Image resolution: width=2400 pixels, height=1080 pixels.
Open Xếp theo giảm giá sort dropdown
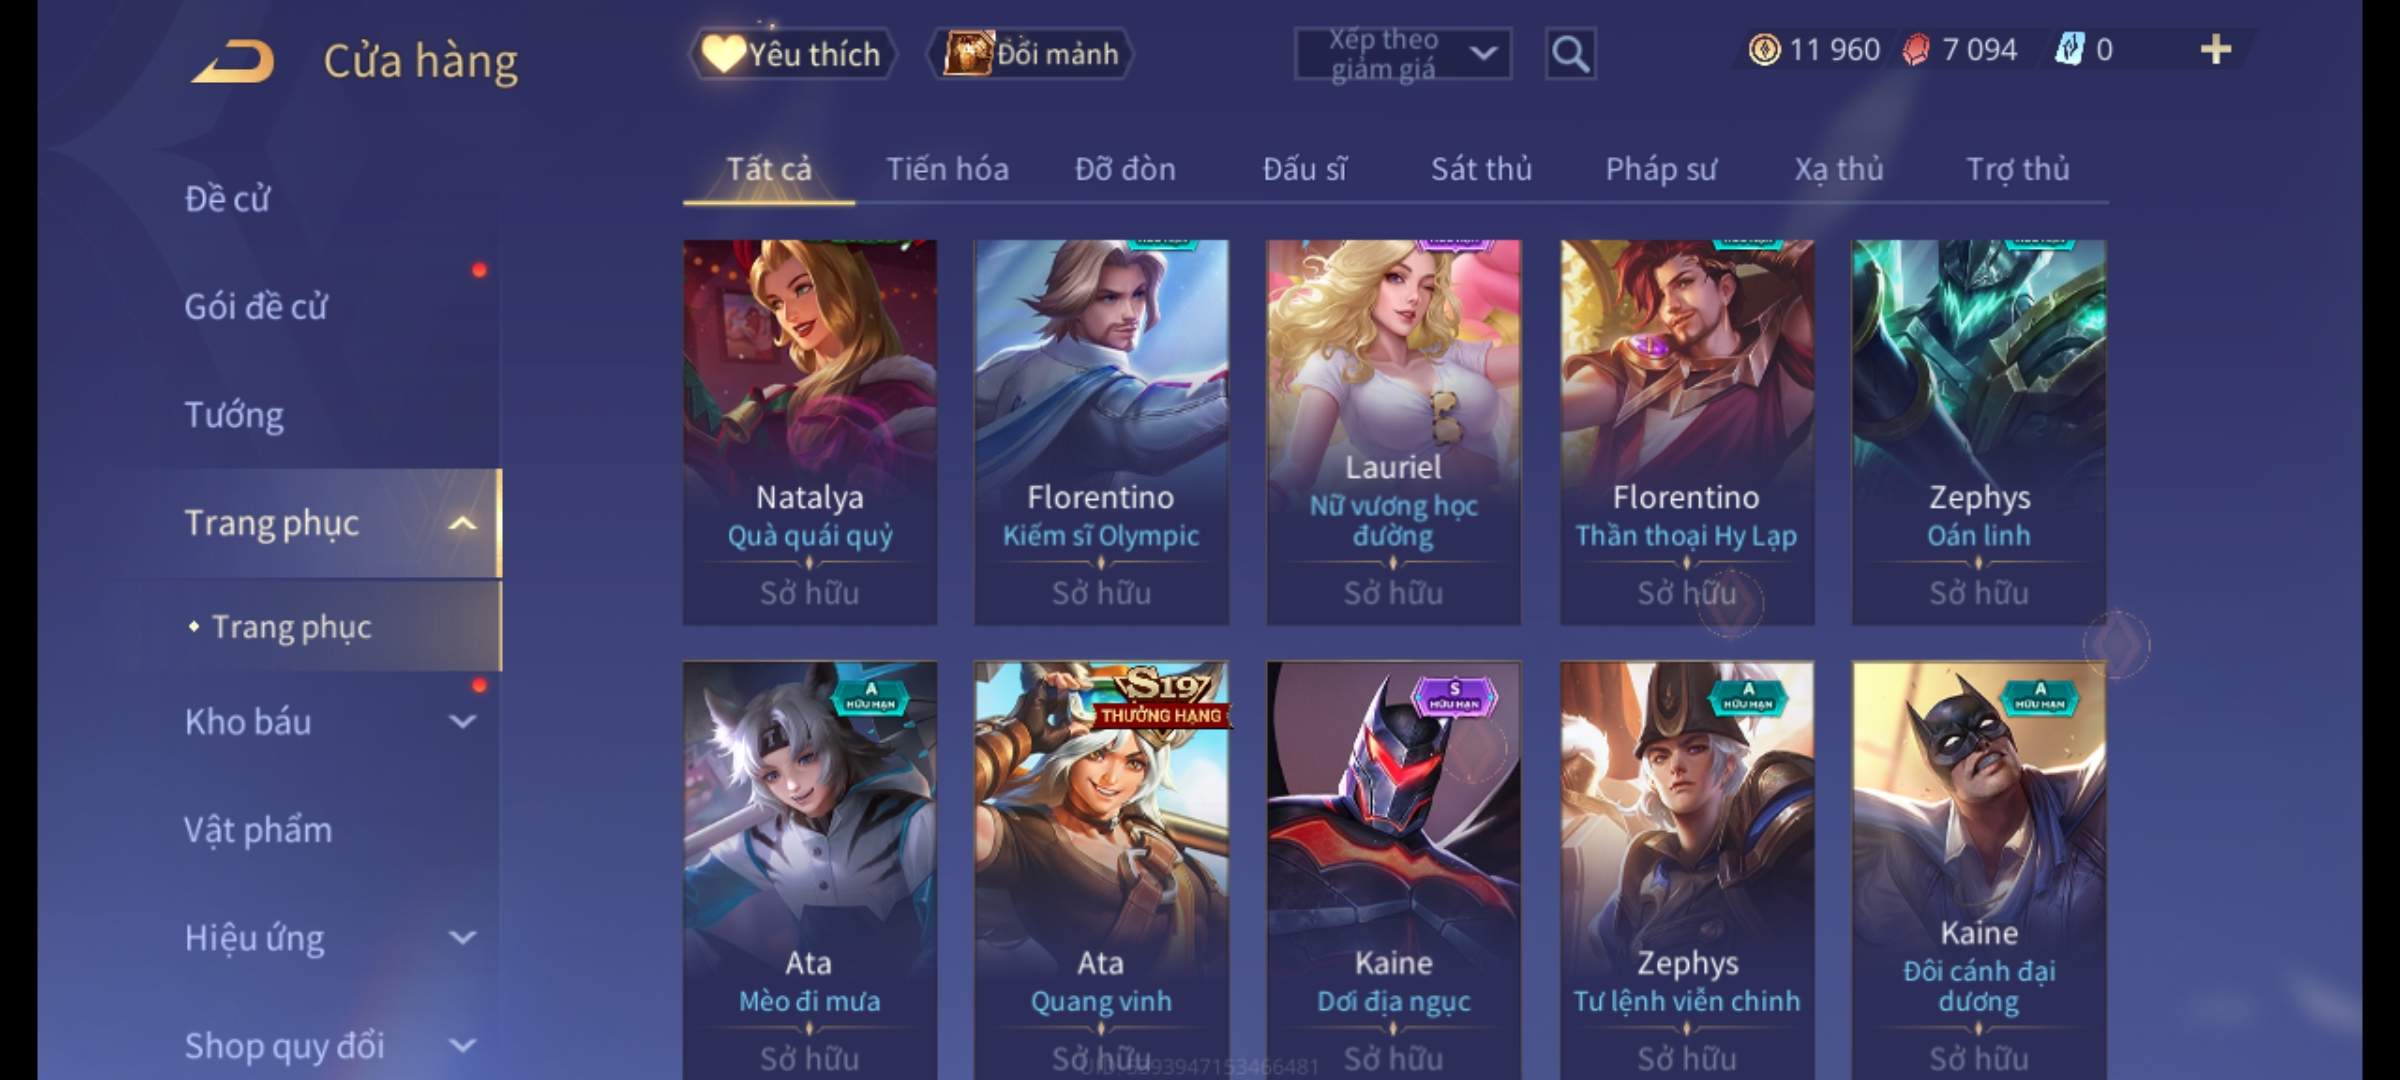1403,54
